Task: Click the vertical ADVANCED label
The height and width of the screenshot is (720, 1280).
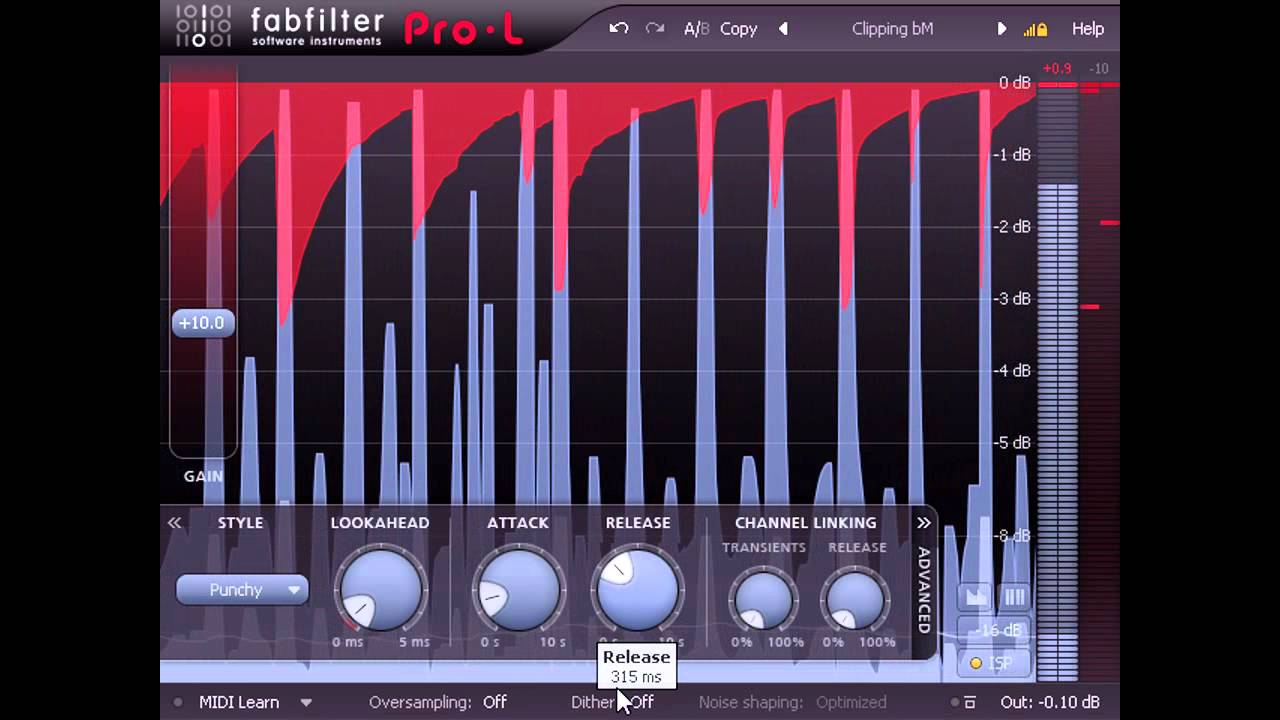Action: pyautogui.click(x=924, y=590)
